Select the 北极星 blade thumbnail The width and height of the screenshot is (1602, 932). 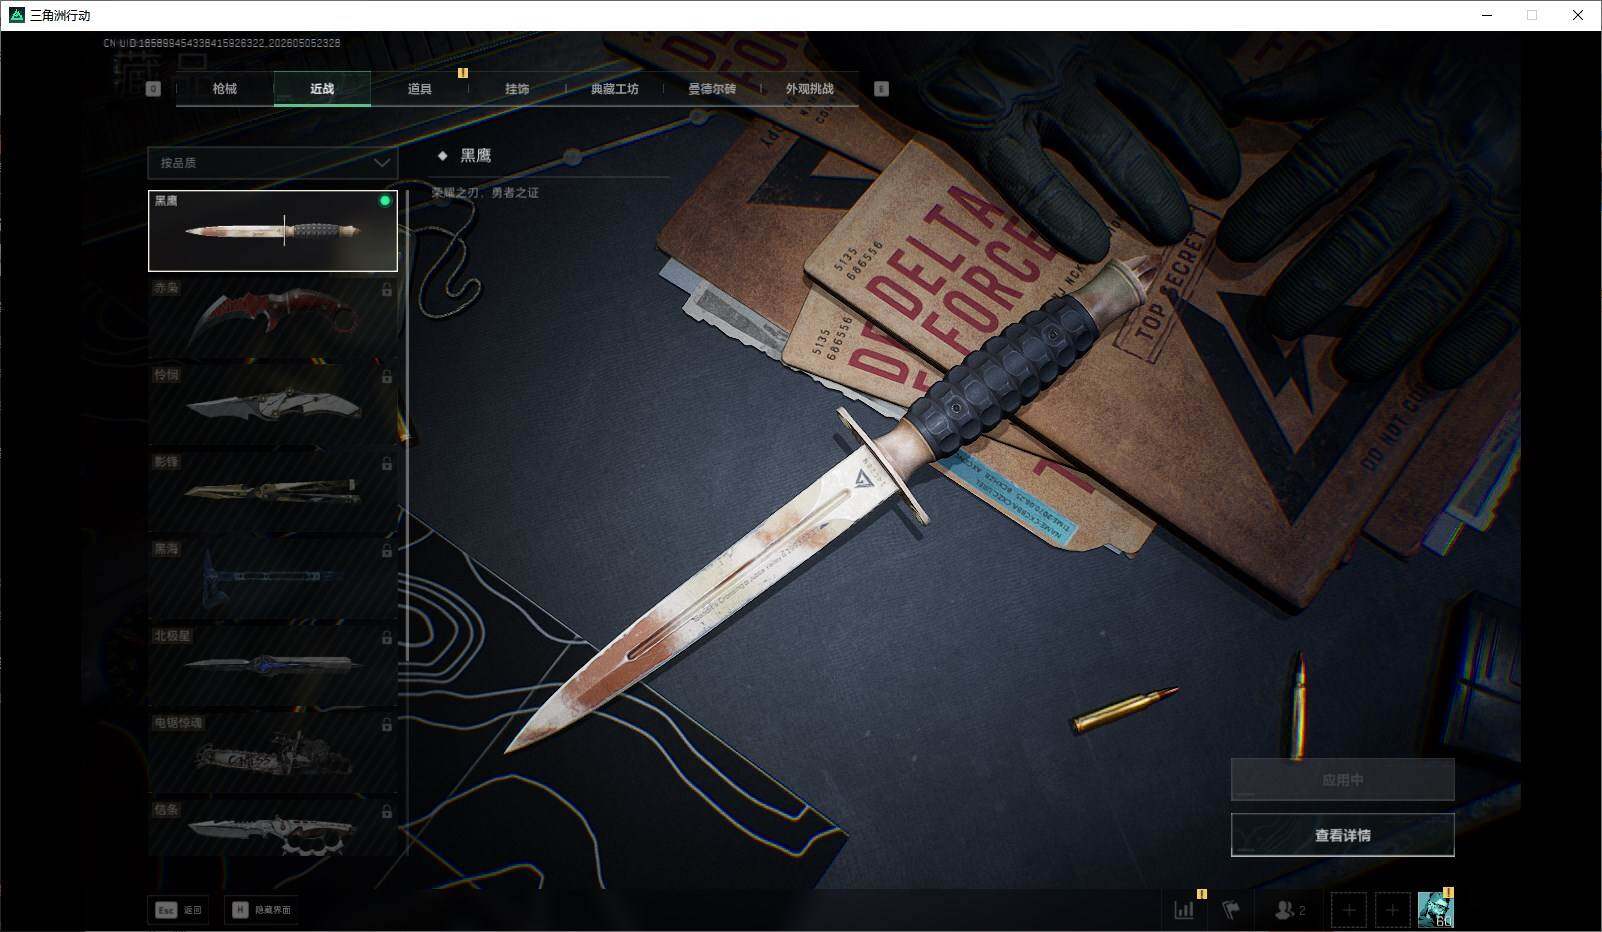(x=273, y=666)
